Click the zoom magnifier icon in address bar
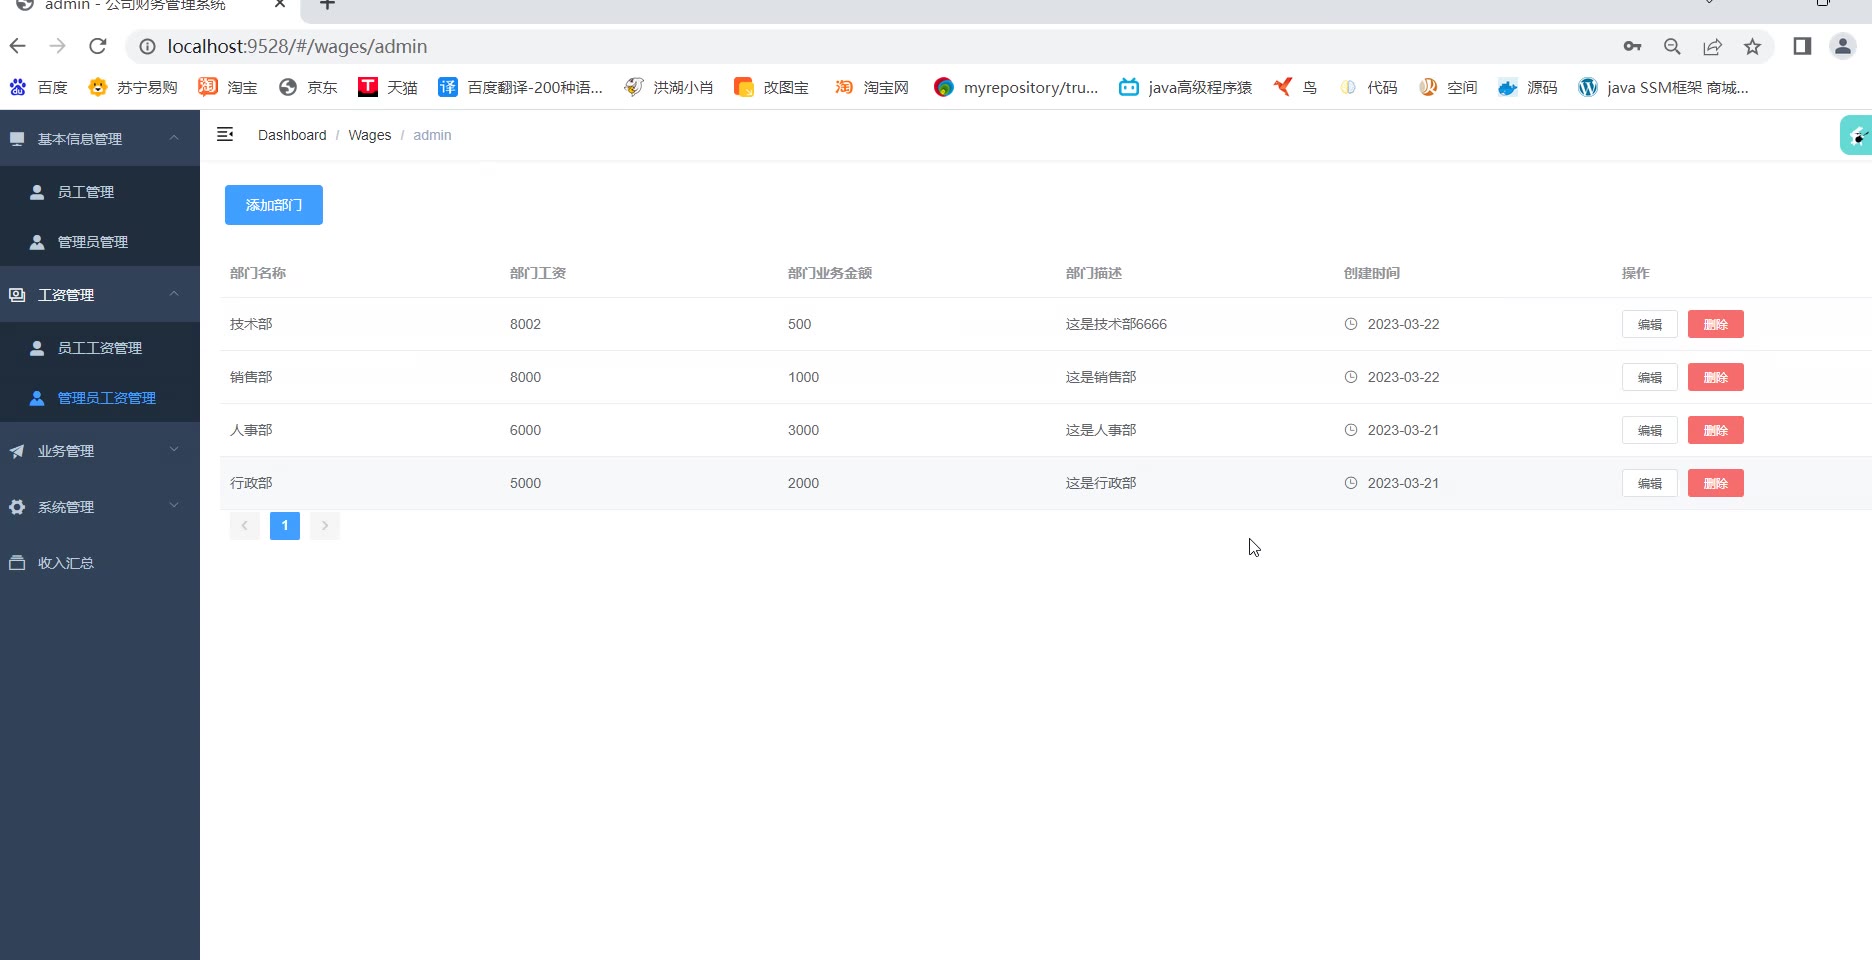The height and width of the screenshot is (960, 1872). point(1672,46)
